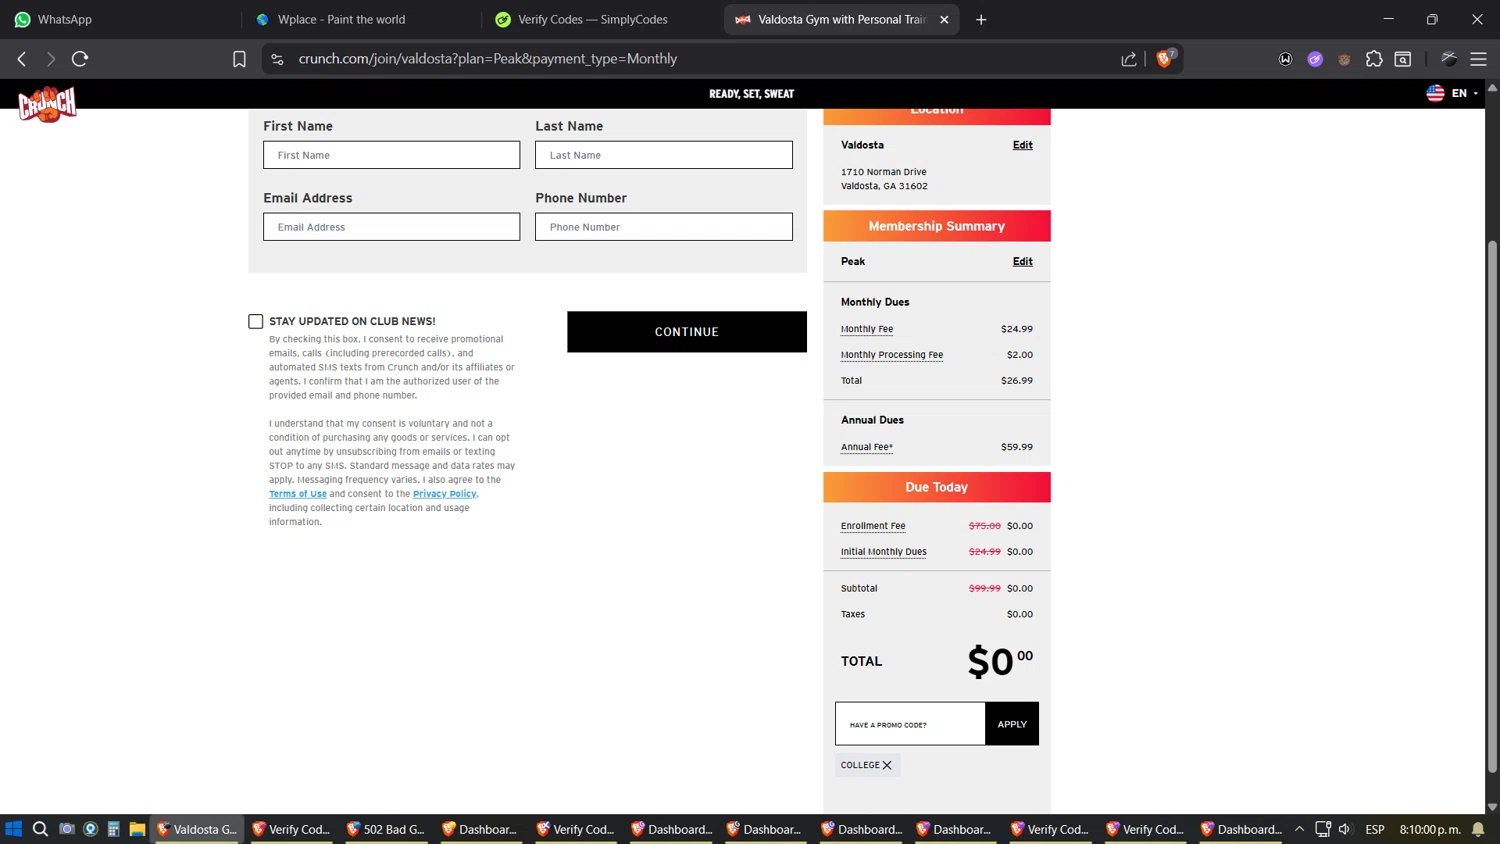Apply the promo code
1500x844 pixels.
click(x=1012, y=724)
